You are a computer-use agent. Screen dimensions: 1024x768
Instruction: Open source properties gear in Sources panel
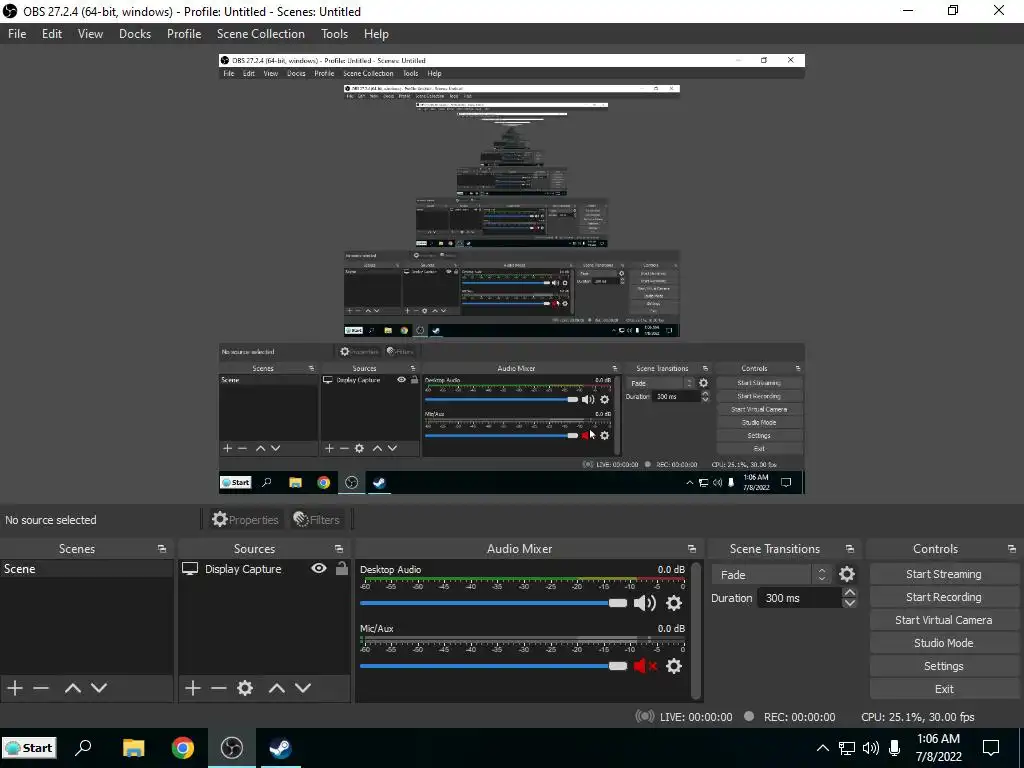pos(245,688)
